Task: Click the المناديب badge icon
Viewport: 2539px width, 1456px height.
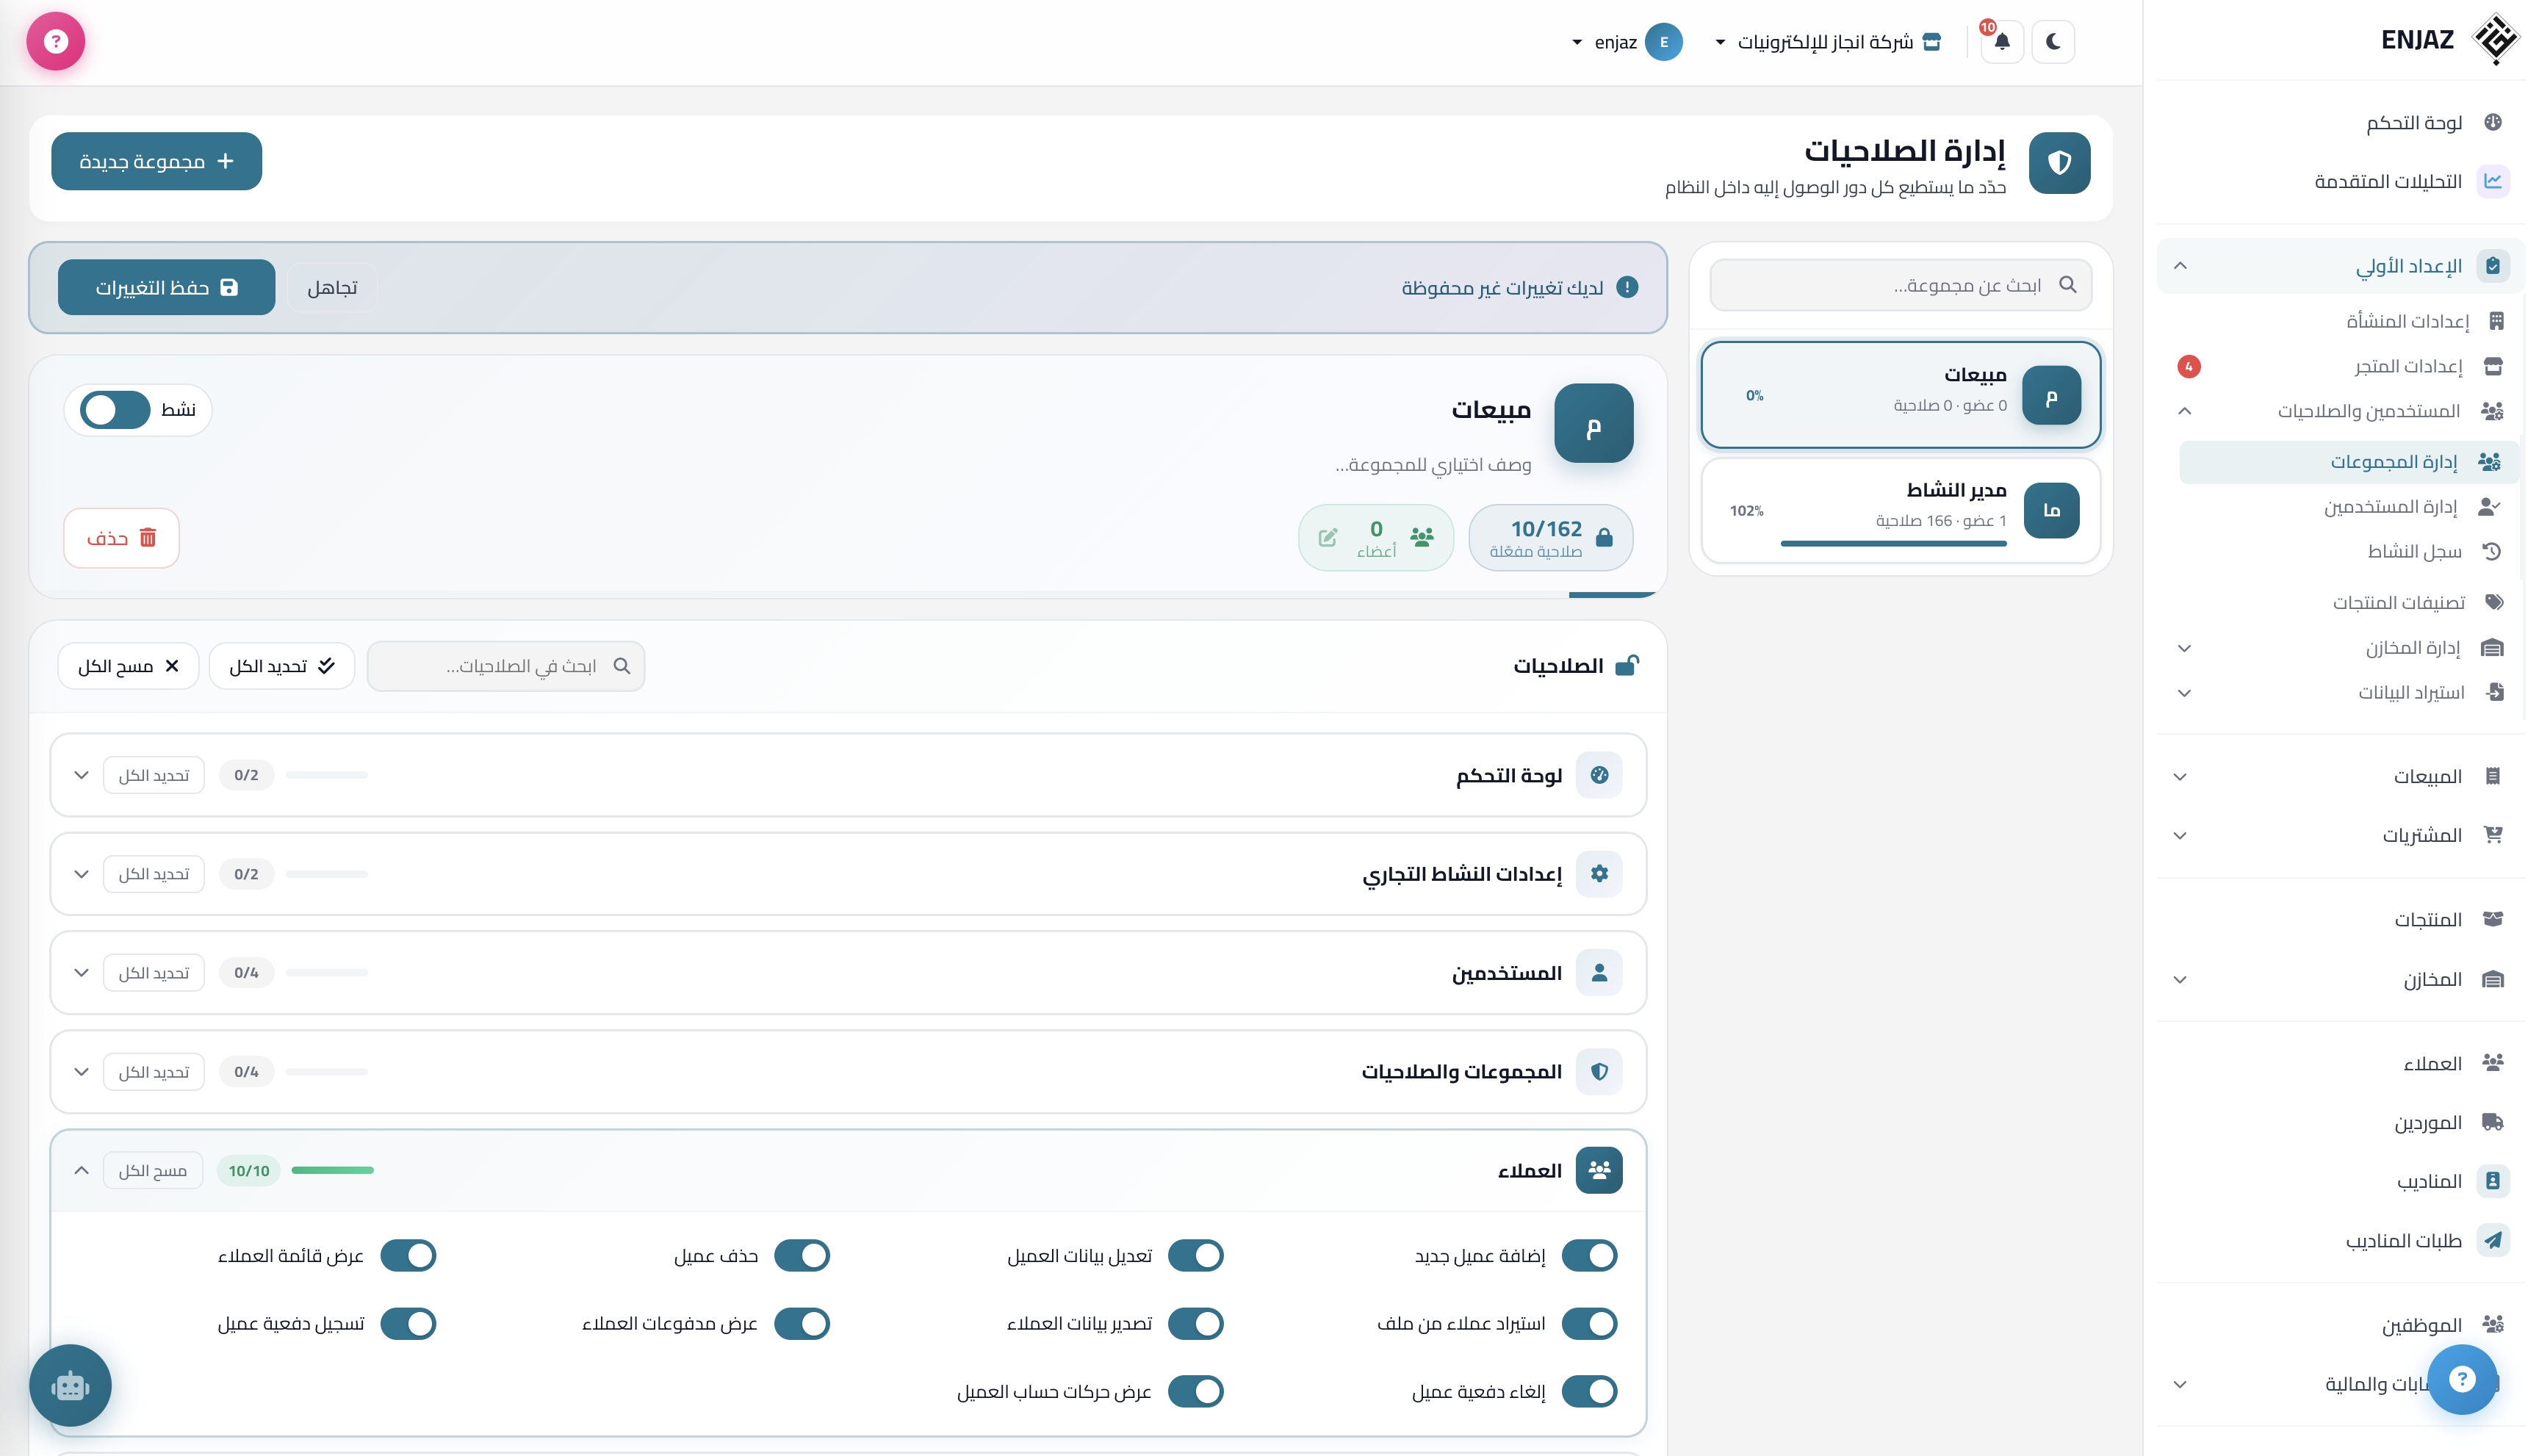Action: pos(2493,1181)
